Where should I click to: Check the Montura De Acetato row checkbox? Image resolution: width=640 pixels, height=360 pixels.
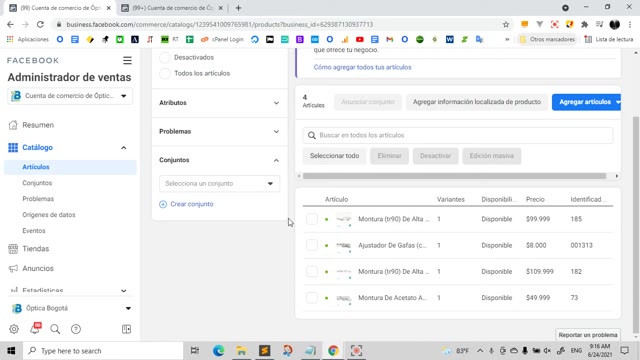[x=312, y=298]
